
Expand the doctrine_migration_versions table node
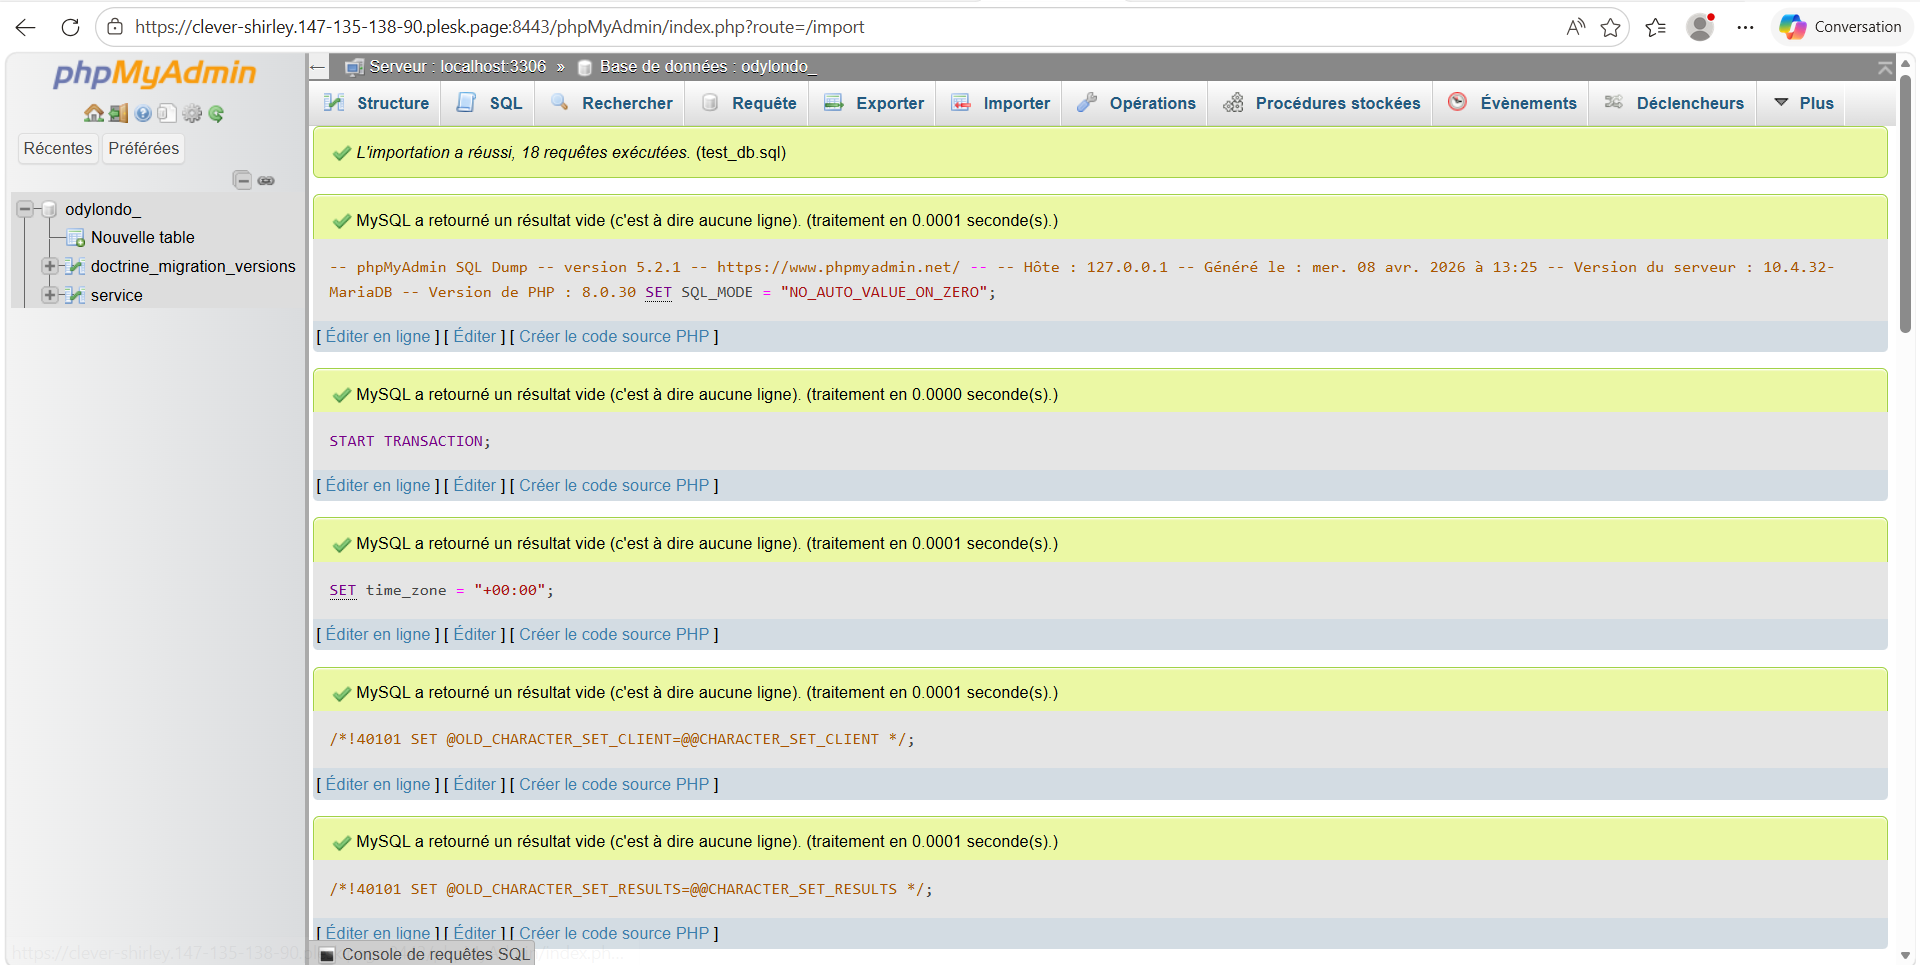[48, 266]
